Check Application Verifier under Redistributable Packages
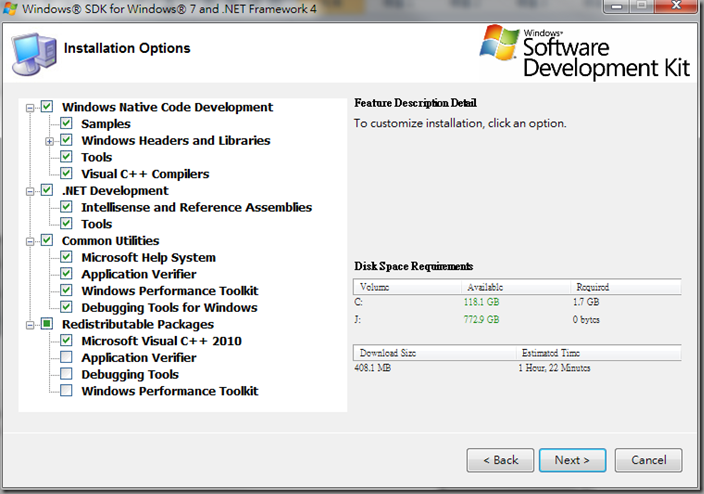704x494 pixels. [66, 357]
